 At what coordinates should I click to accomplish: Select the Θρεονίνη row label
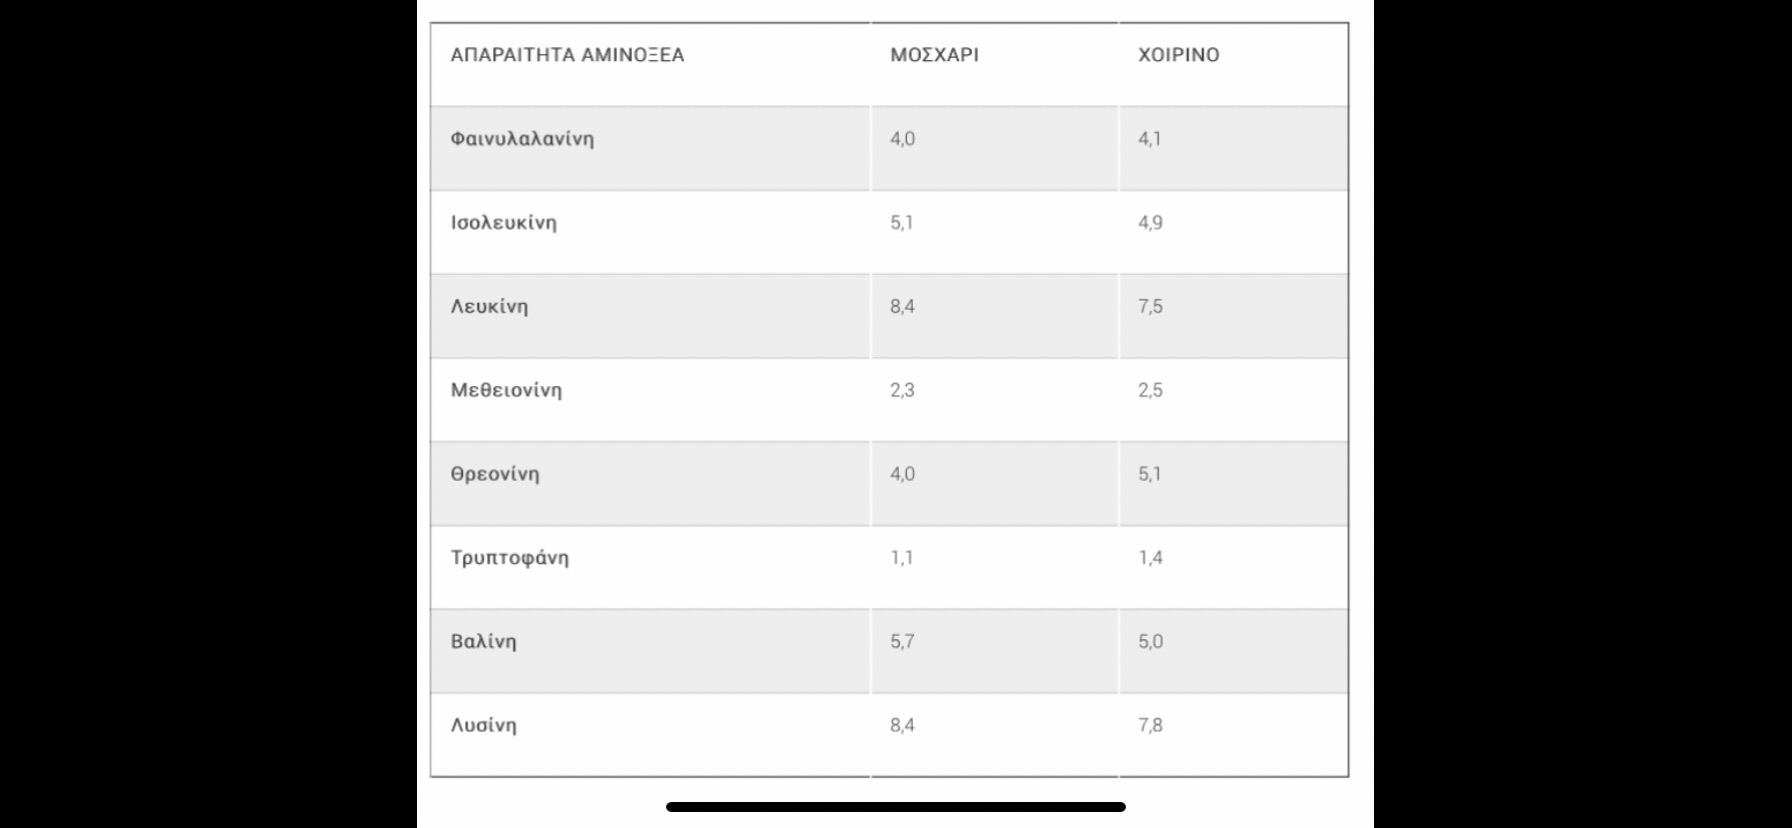[x=494, y=474]
